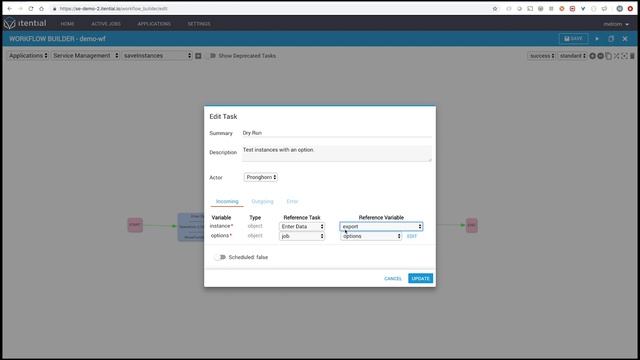Image resolution: width=640 pixels, height=360 pixels.
Task: Open the user account menu at top right
Action: click(x=616, y=24)
